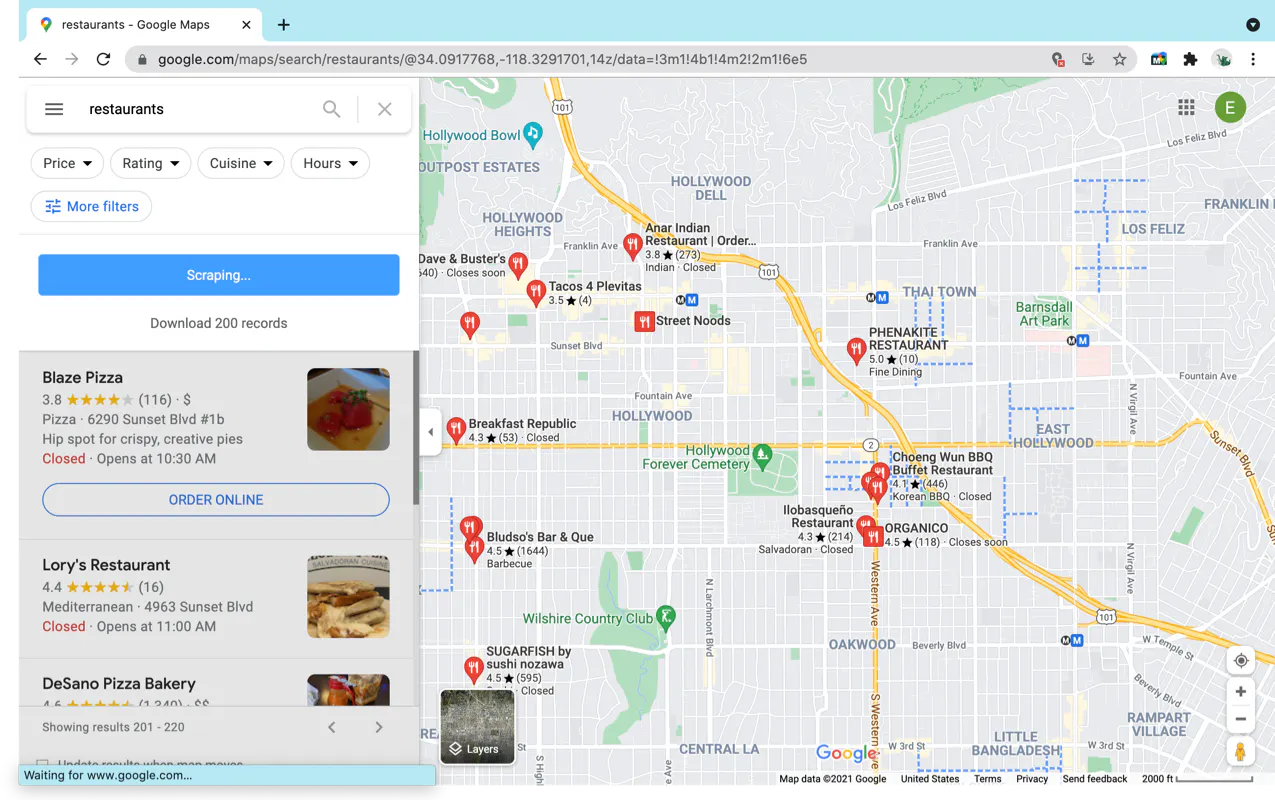This screenshot has width=1275, height=800.
Task: Open More filters
Action: (91, 206)
